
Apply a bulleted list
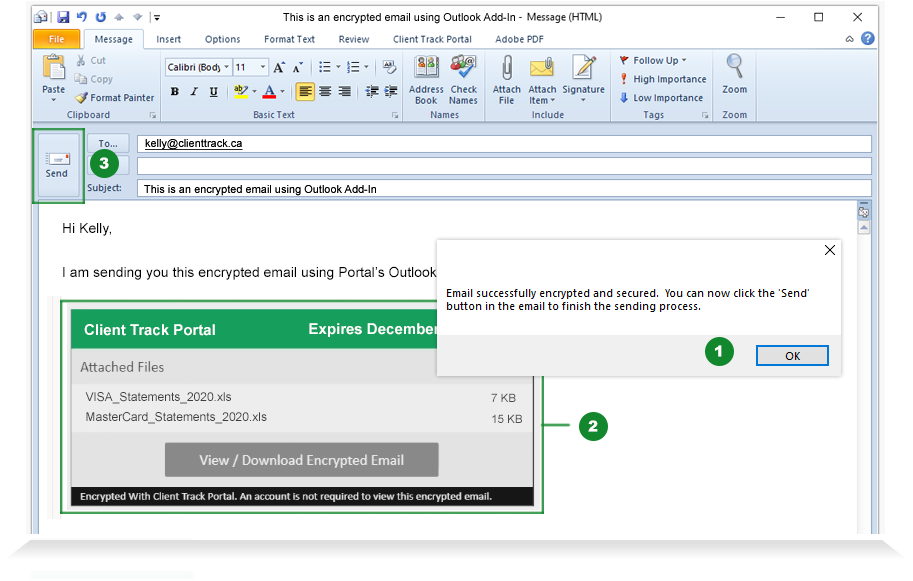[x=324, y=67]
